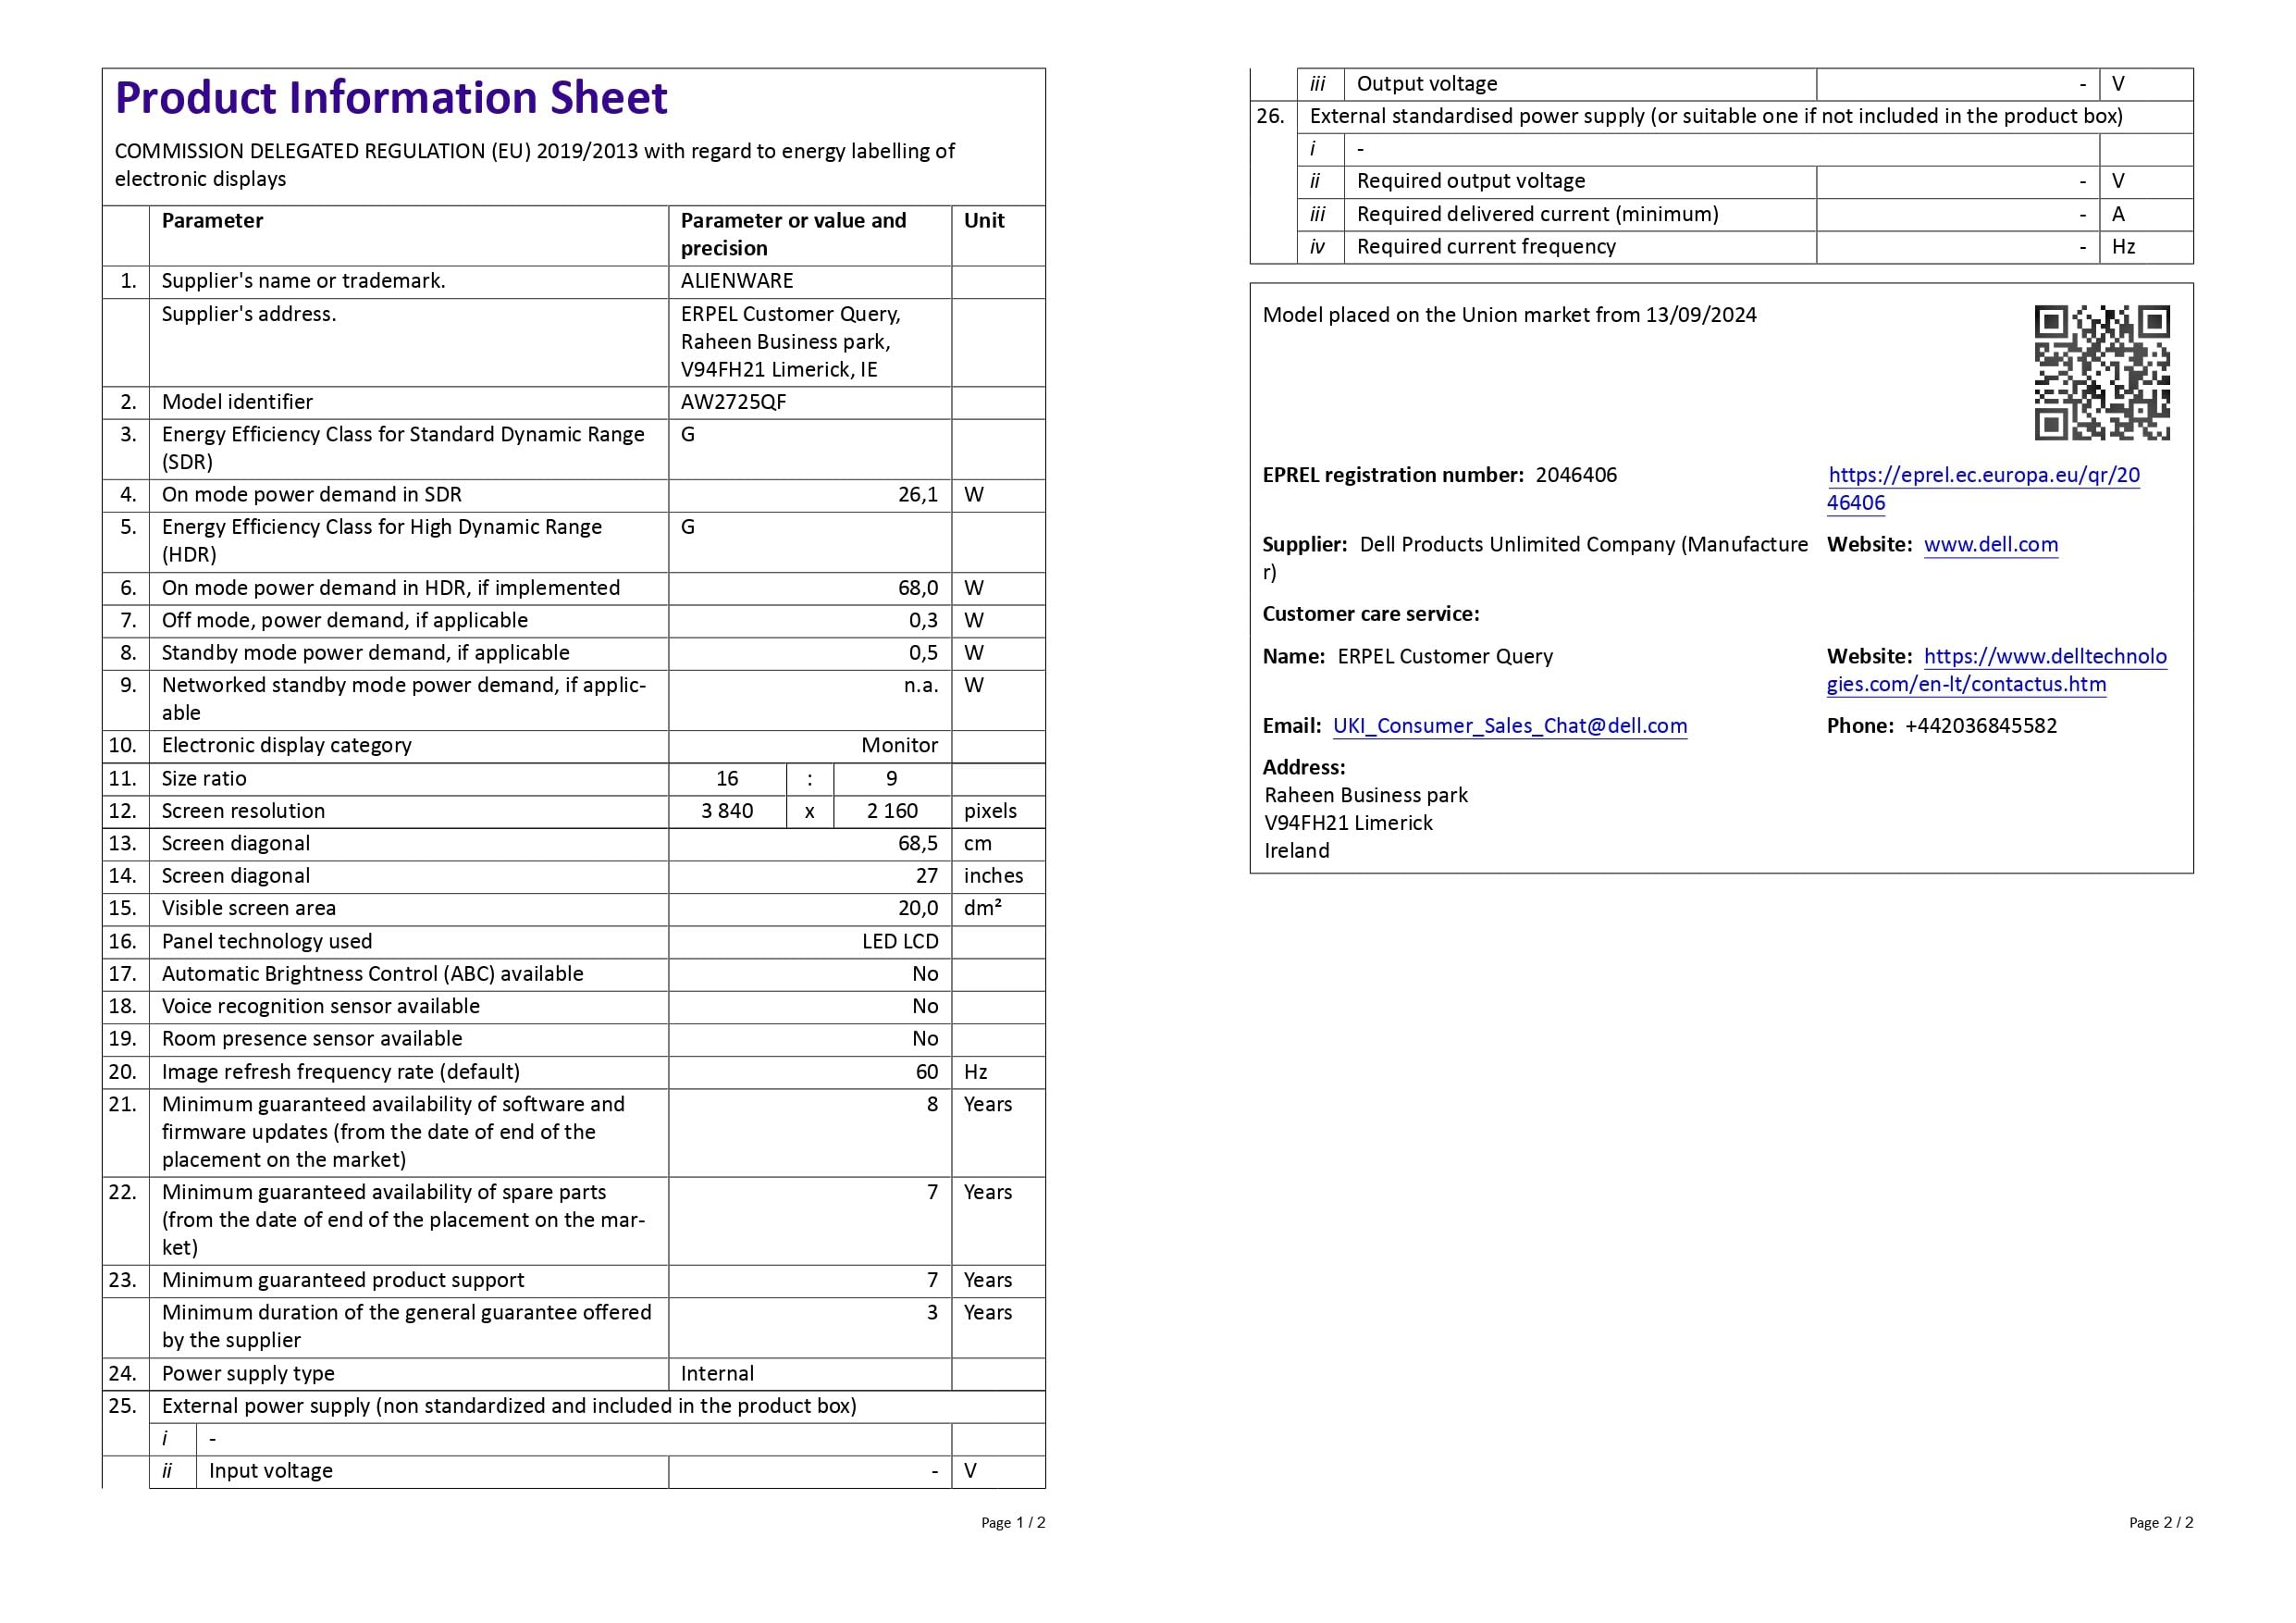Select the Power supply type Internal value
The height and width of the screenshot is (1623, 2296).
pyautogui.click(x=717, y=1374)
